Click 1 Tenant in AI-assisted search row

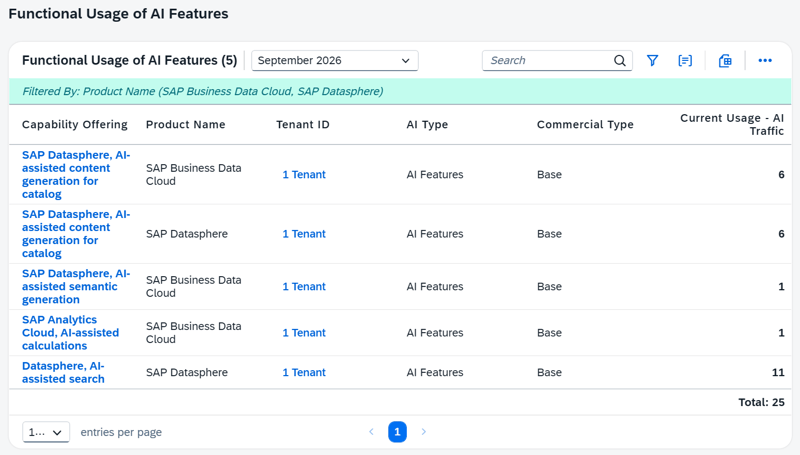point(304,372)
